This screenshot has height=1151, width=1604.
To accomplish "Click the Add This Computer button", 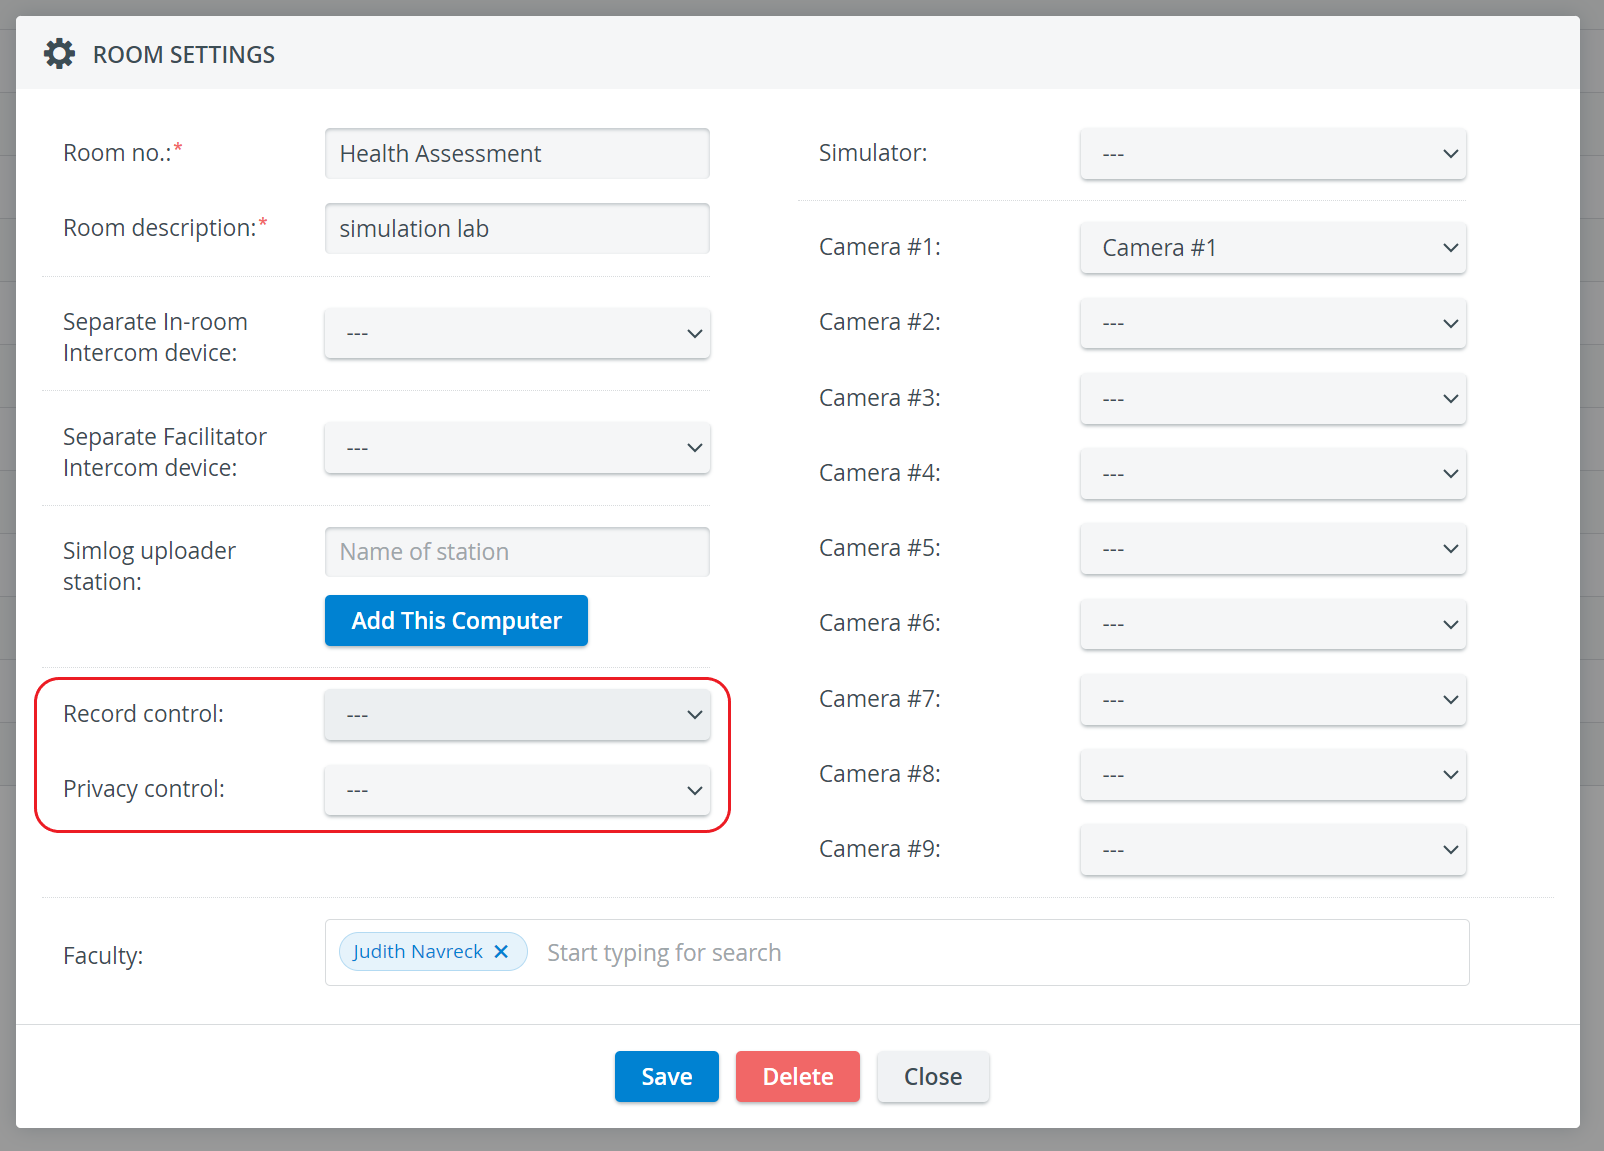I will pos(456,621).
